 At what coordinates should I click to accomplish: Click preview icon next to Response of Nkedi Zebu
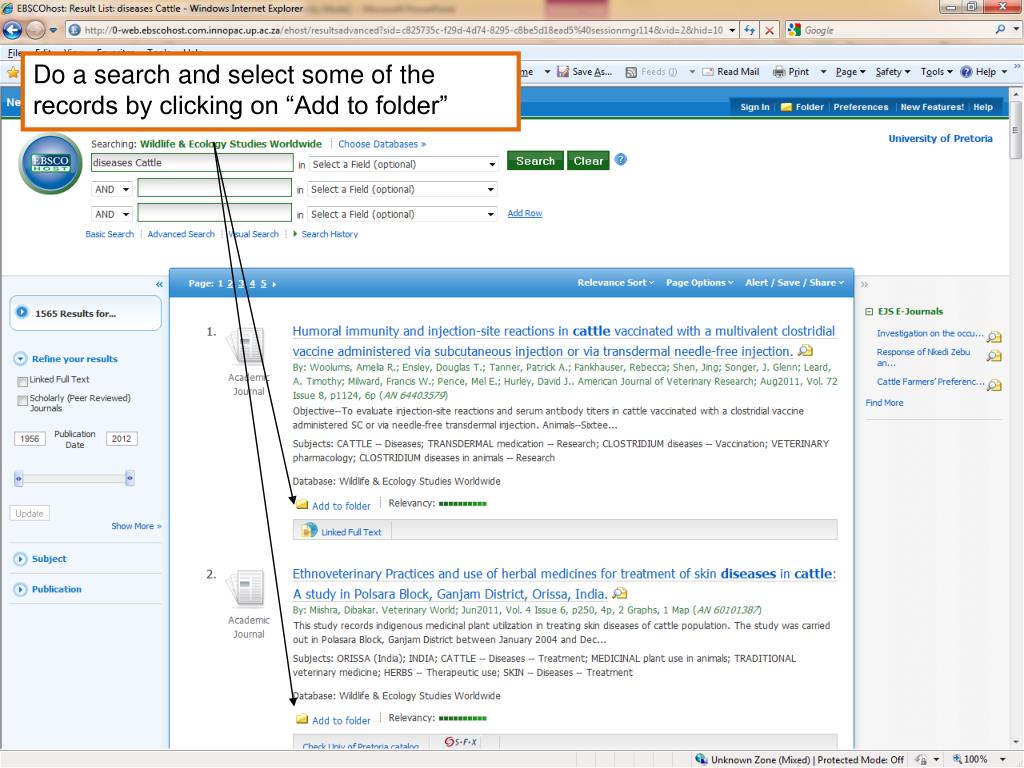[994, 356]
